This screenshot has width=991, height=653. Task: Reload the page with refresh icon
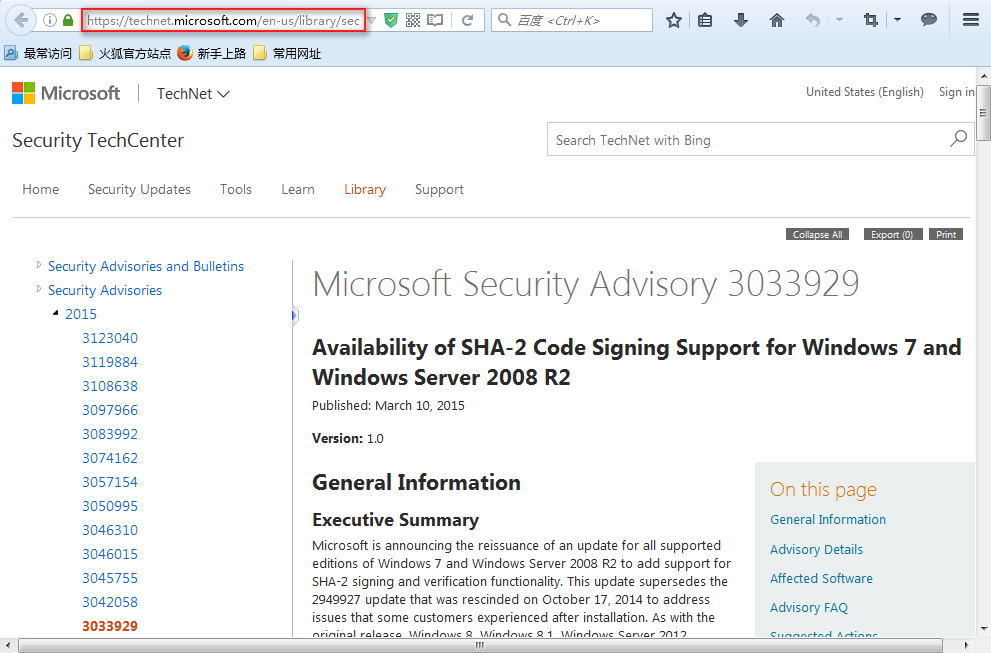(x=468, y=20)
